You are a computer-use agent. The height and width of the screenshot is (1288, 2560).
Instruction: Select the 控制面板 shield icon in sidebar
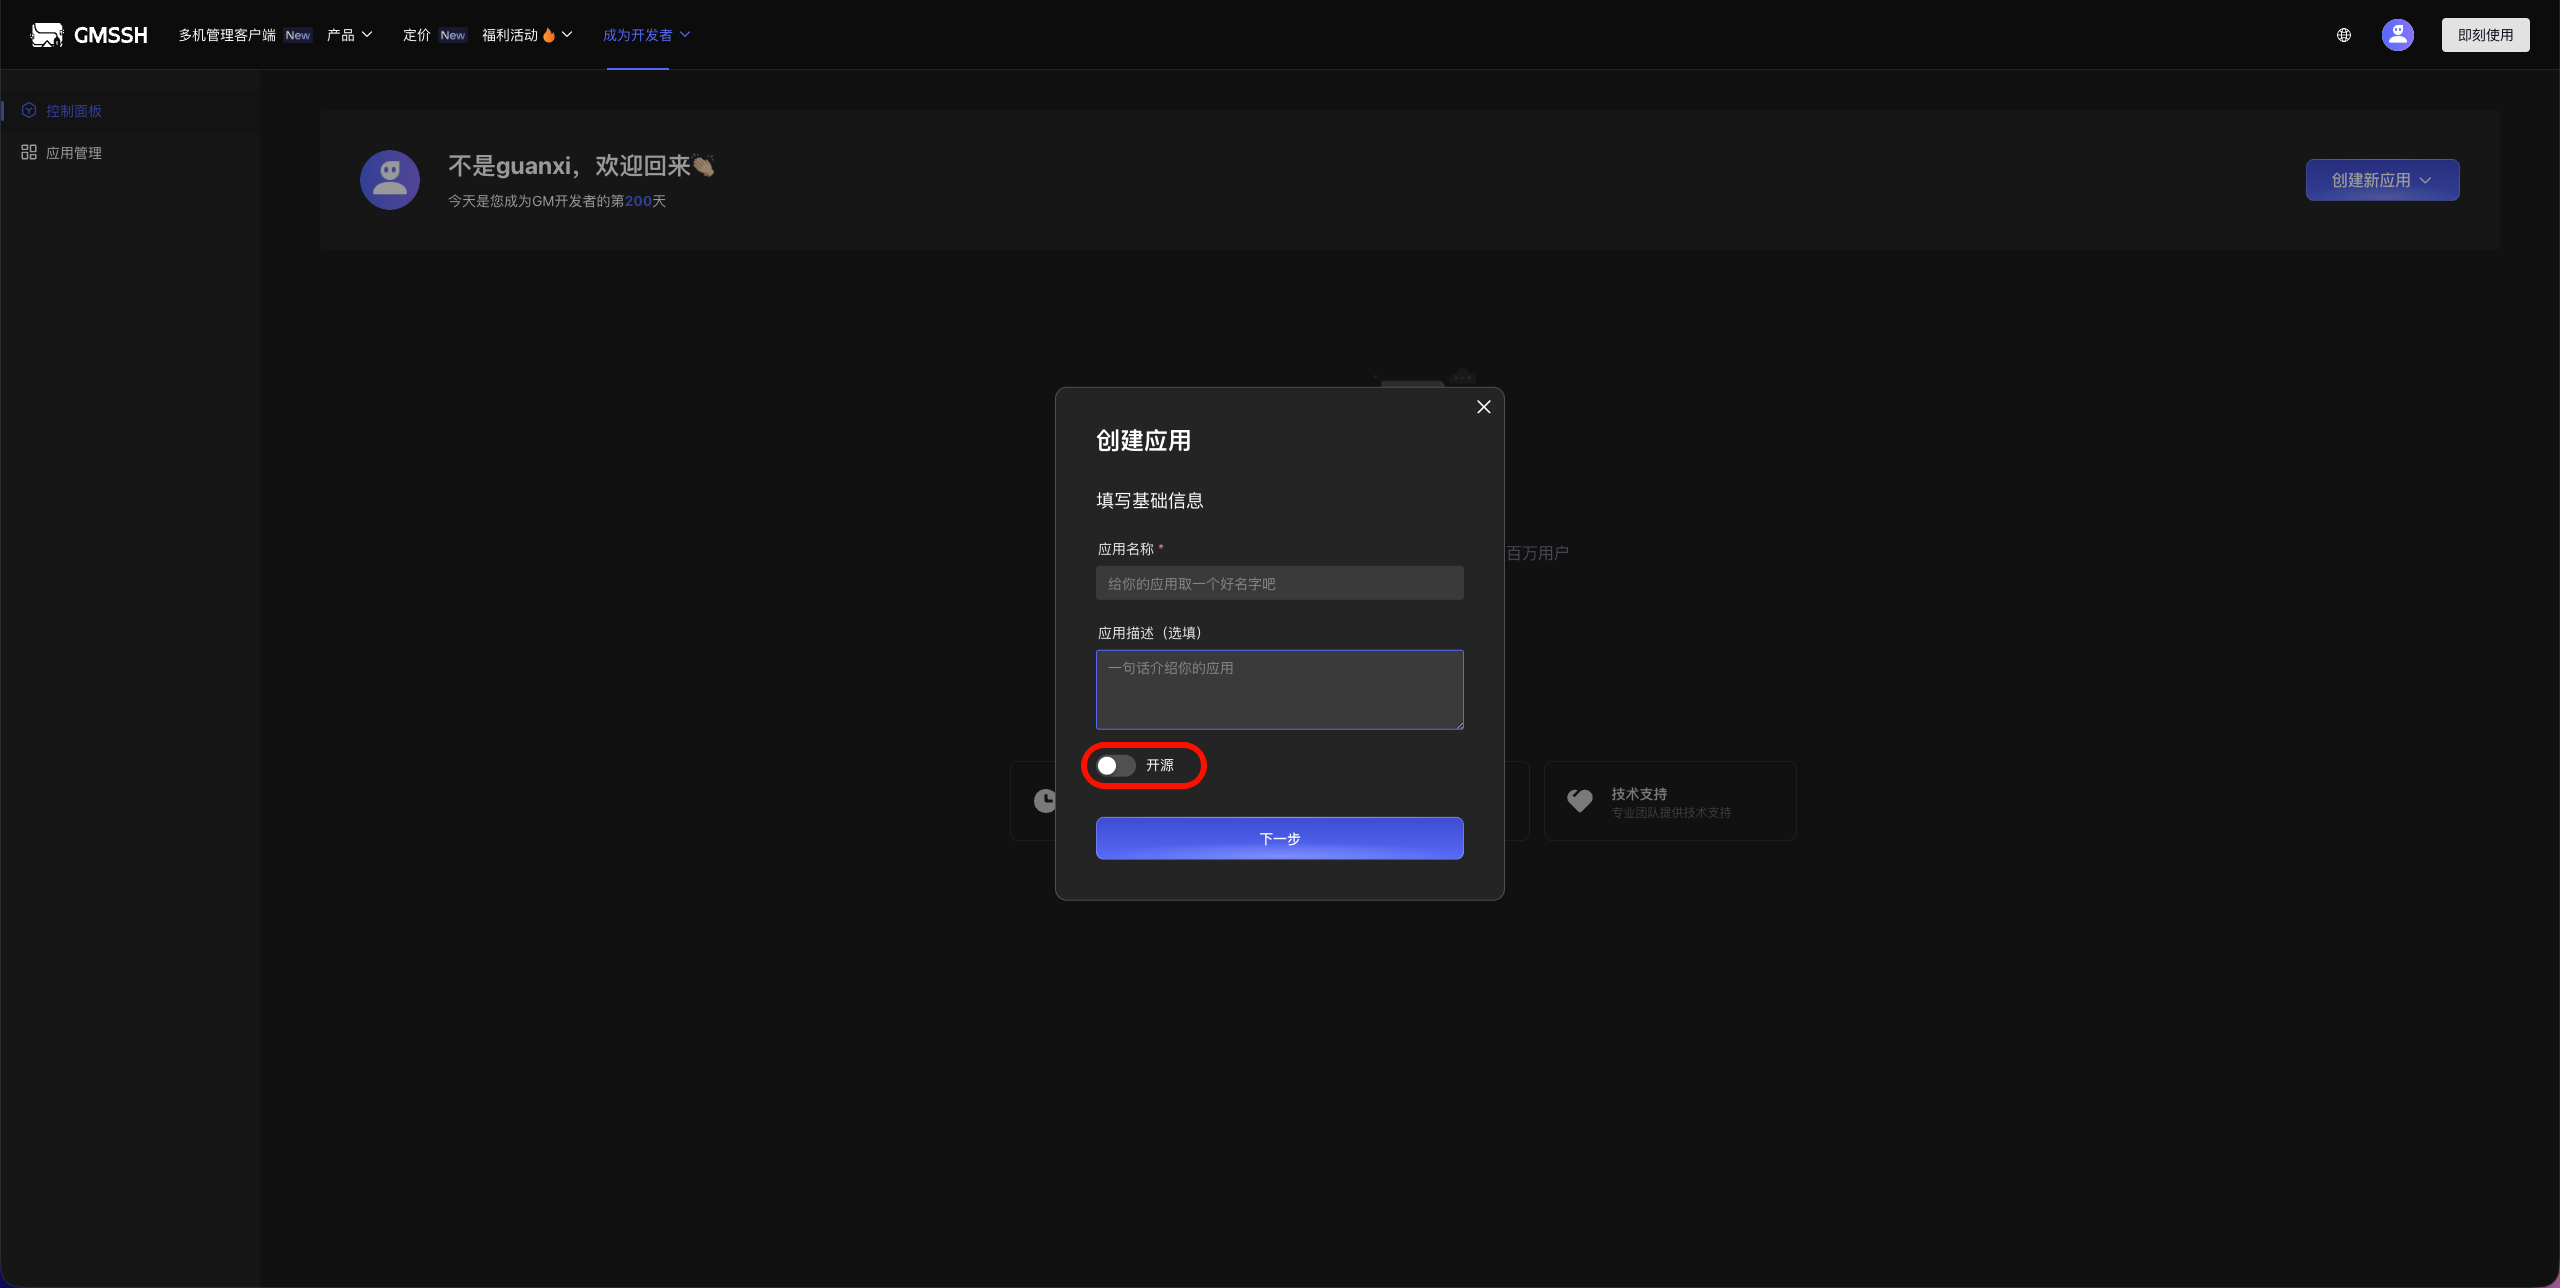pos(29,110)
